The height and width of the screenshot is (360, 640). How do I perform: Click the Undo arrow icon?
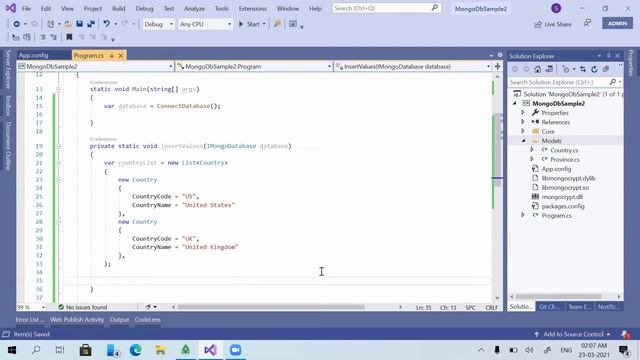[107, 24]
